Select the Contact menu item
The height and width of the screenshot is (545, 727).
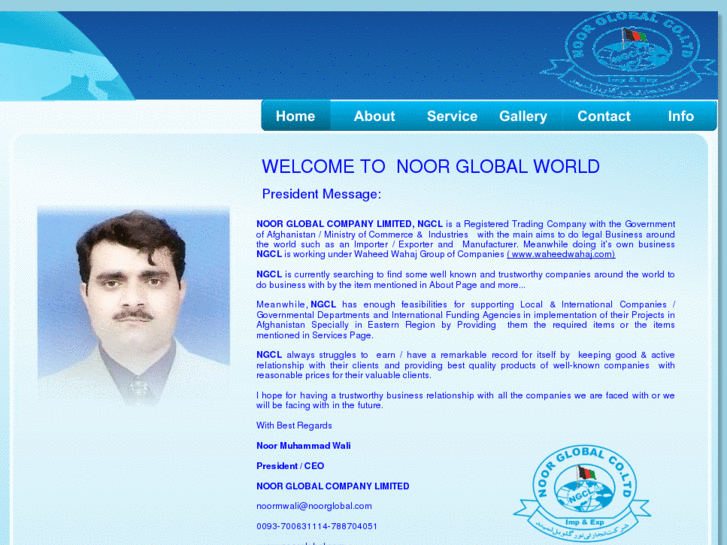(604, 116)
